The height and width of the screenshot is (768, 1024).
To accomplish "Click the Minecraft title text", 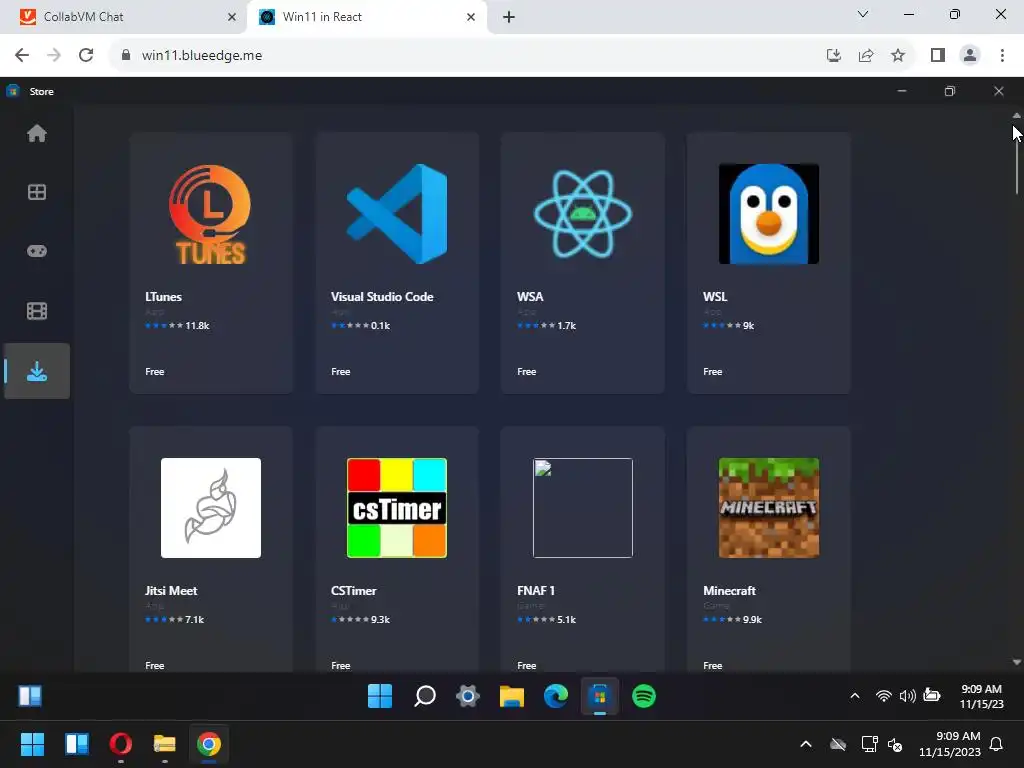I will [x=729, y=590].
